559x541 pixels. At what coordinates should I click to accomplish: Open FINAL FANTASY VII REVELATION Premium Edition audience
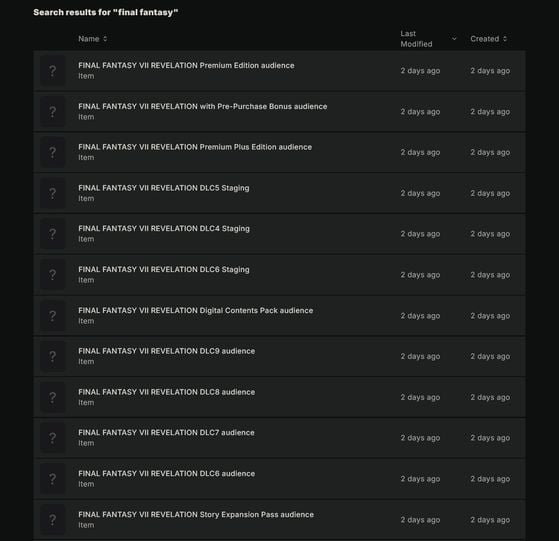pyautogui.click(x=186, y=66)
